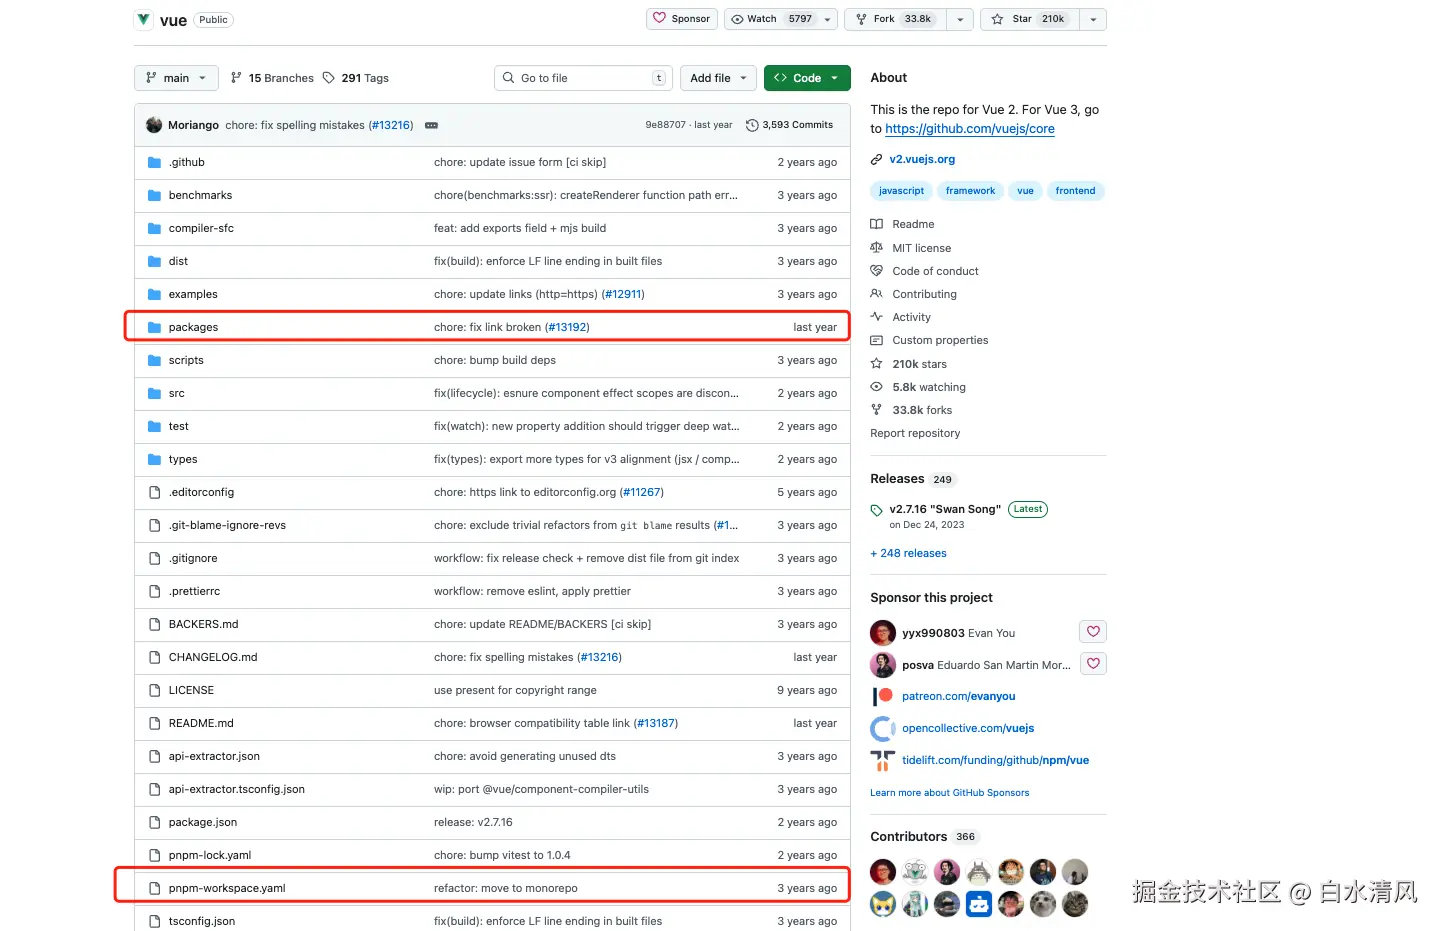Open the packages folder icon
This screenshot has height=931, width=1443.
click(x=154, y=327)
